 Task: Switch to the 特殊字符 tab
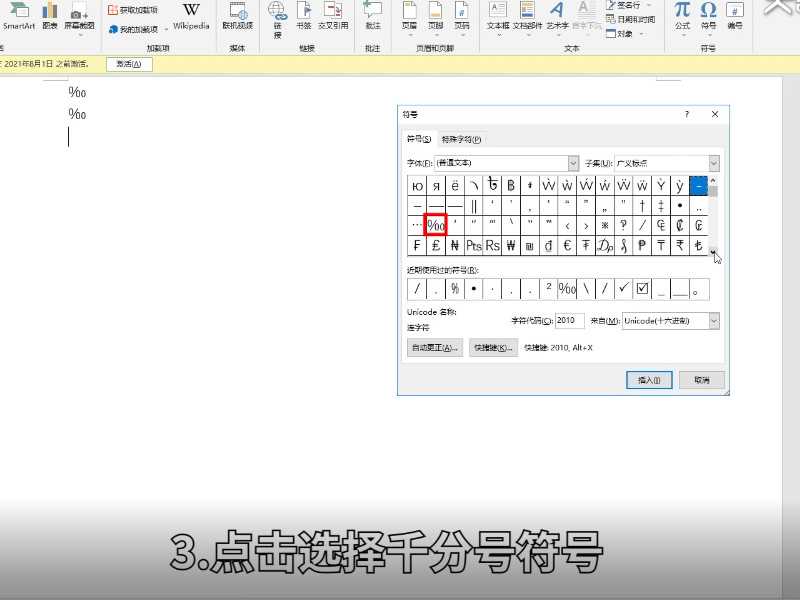(x=461, y=140)
